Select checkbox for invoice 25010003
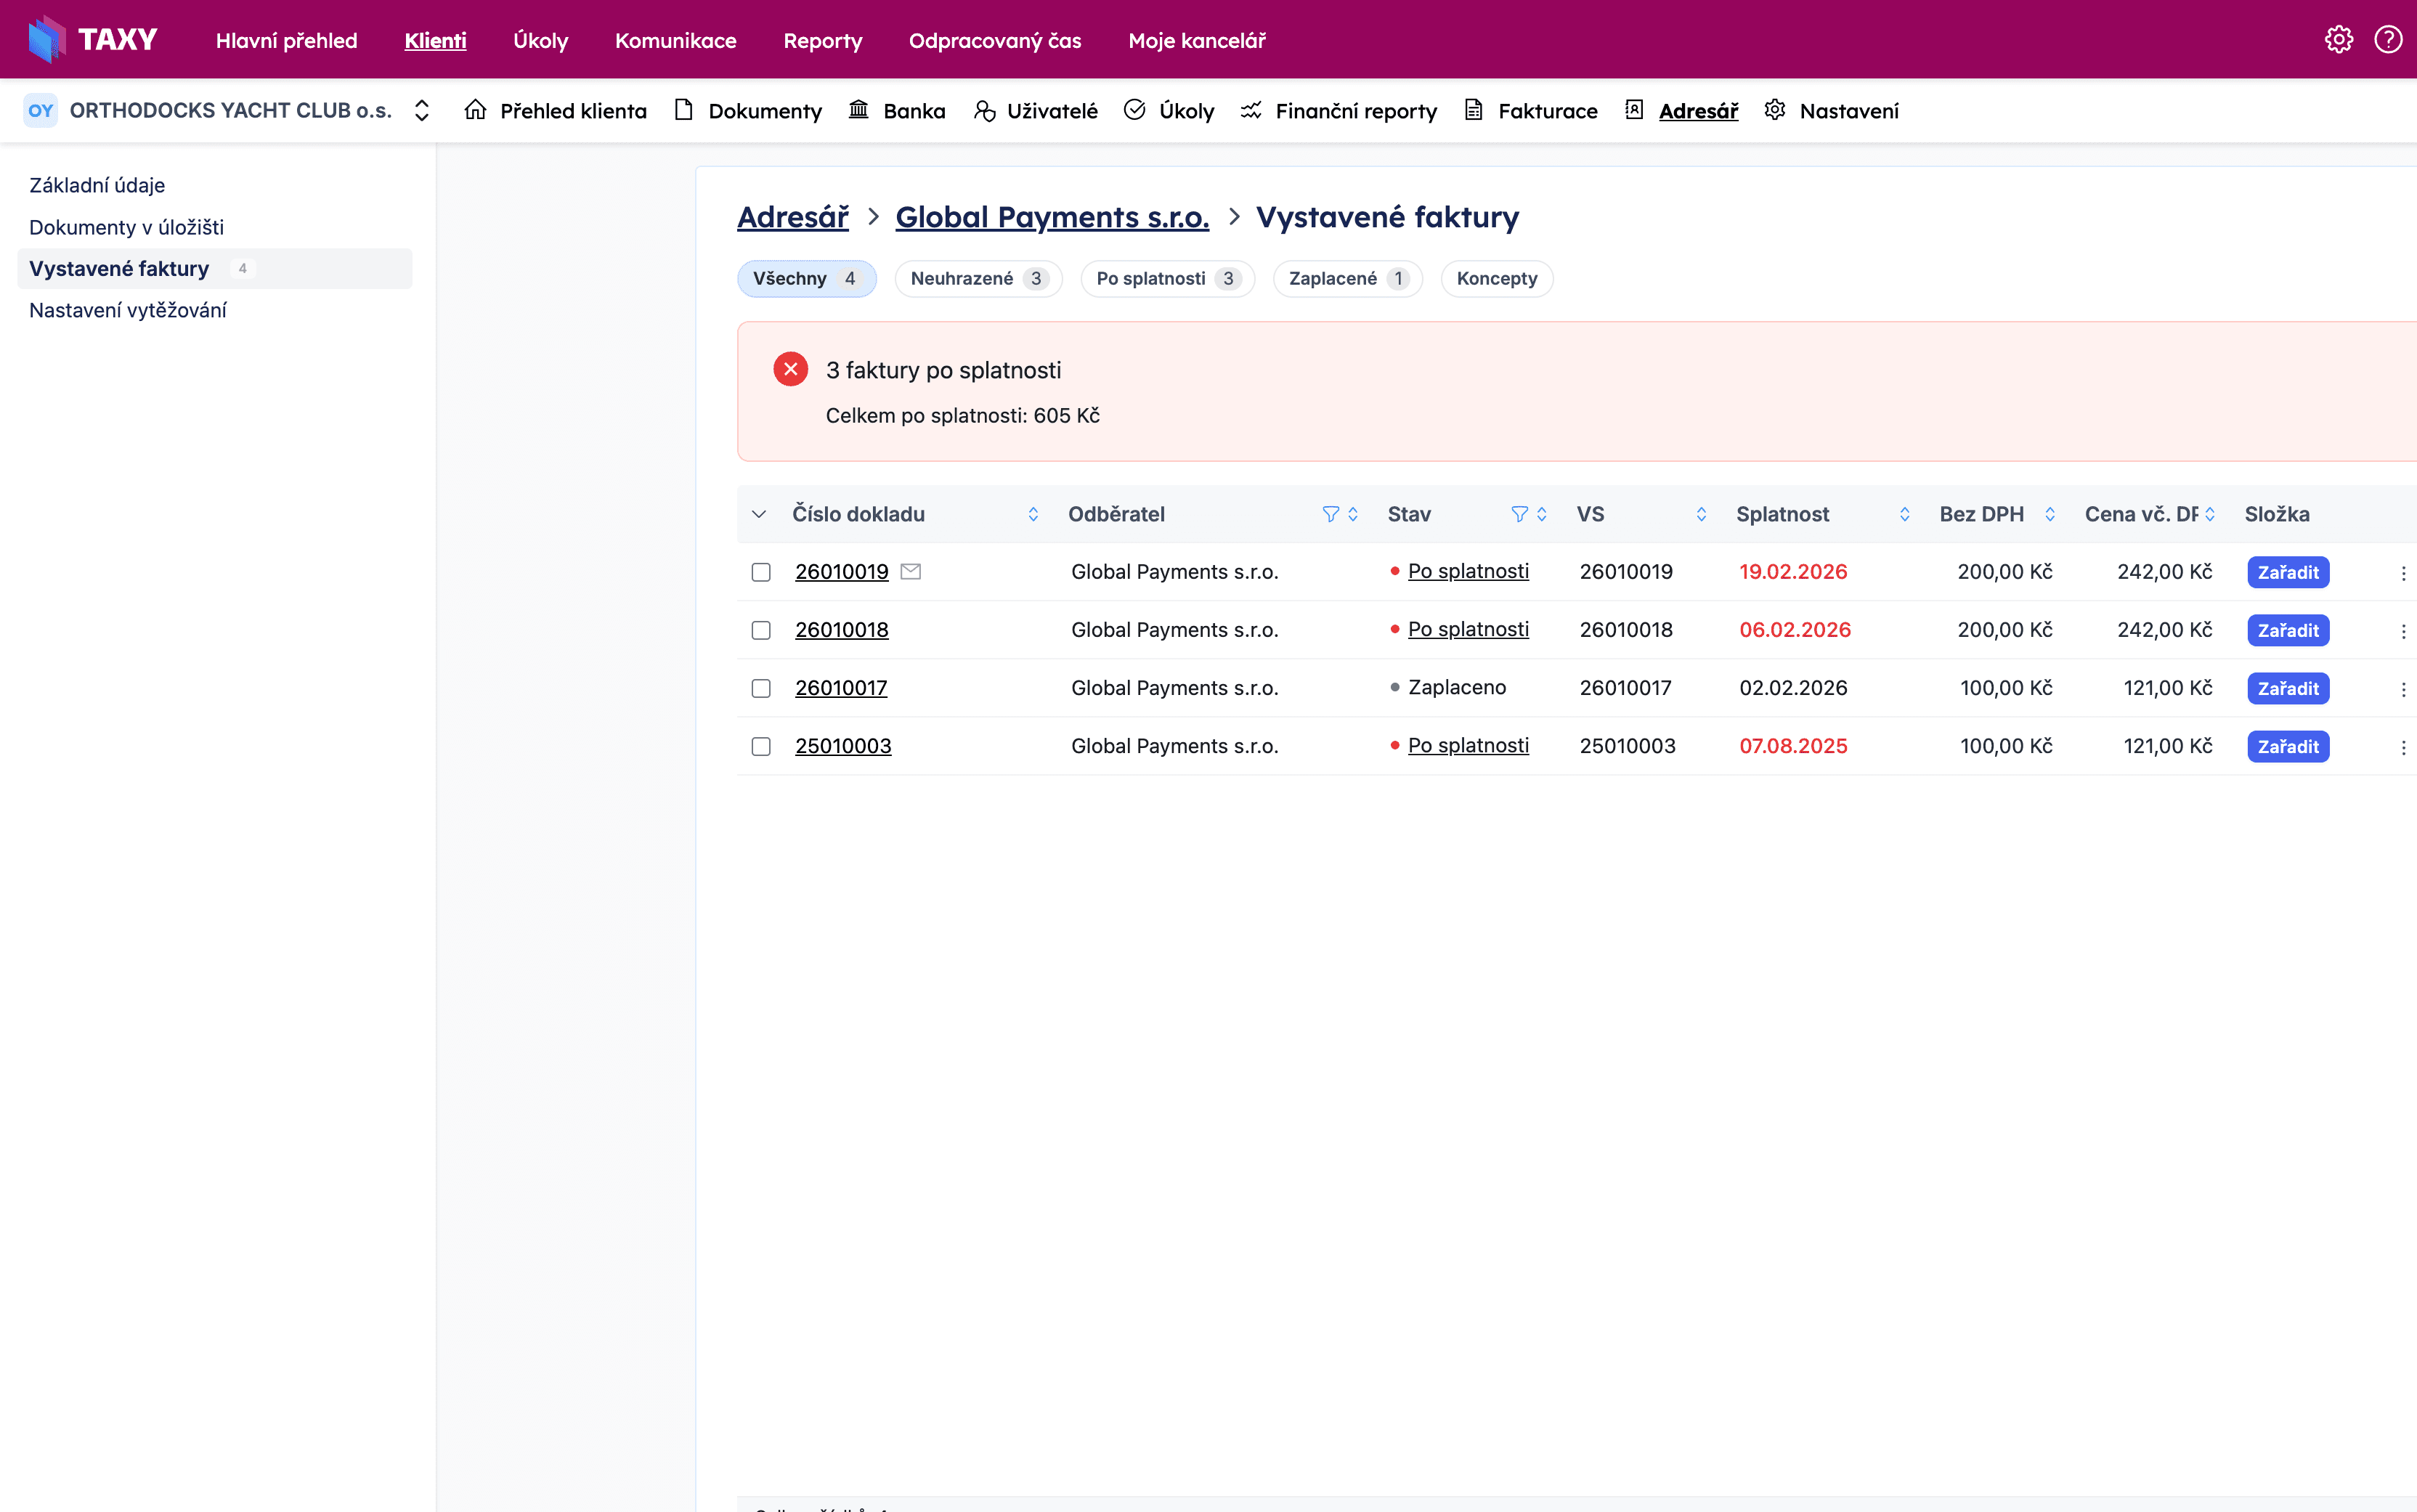The width and height of the screenshot is (2417, 1512). [x=761, y=746]
